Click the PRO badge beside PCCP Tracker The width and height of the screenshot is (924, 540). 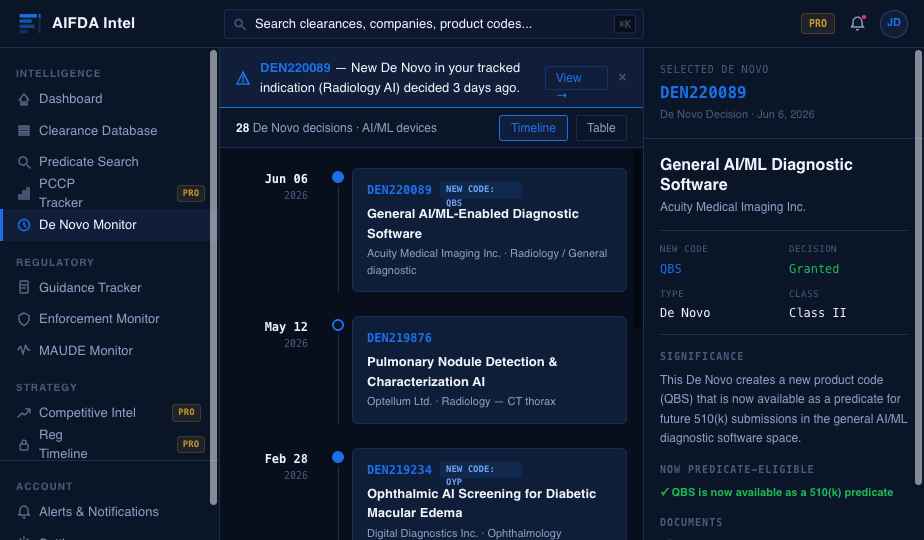pyautogui.click(x=190, y=193)
